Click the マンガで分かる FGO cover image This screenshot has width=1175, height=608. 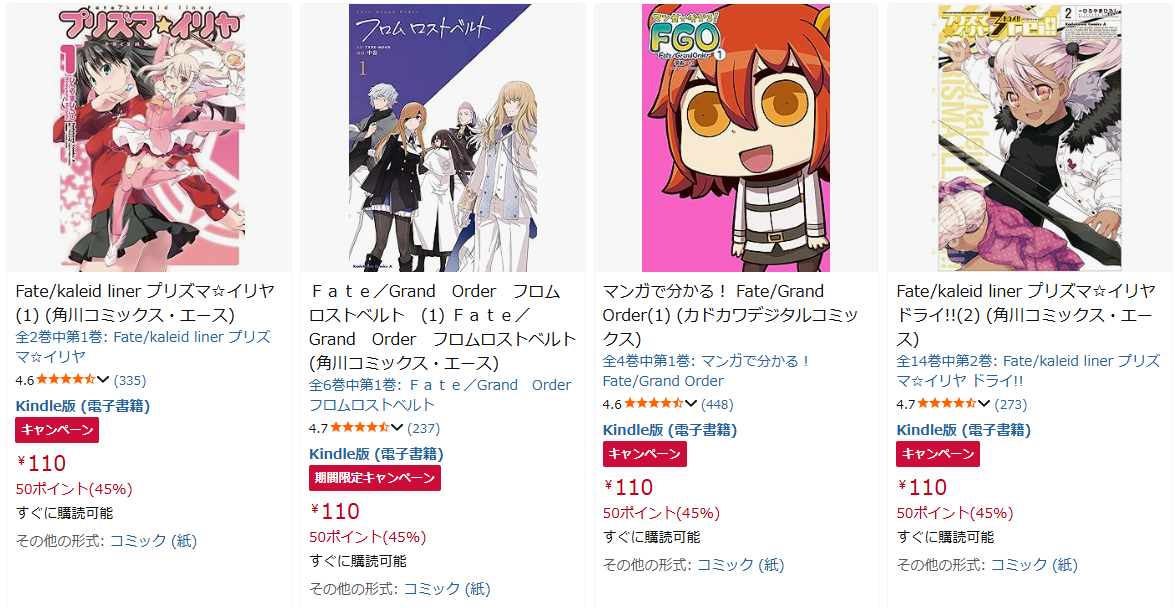(736, 137)
